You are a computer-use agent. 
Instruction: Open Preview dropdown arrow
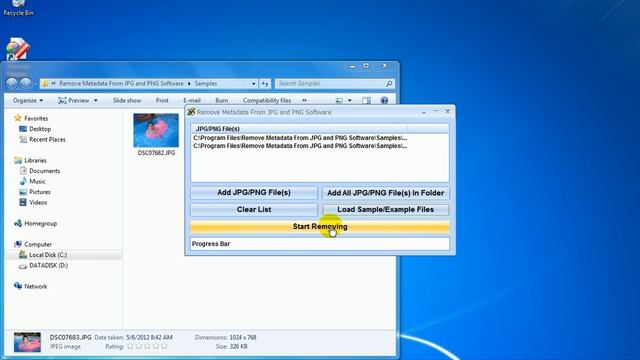[x=96, y=100]
